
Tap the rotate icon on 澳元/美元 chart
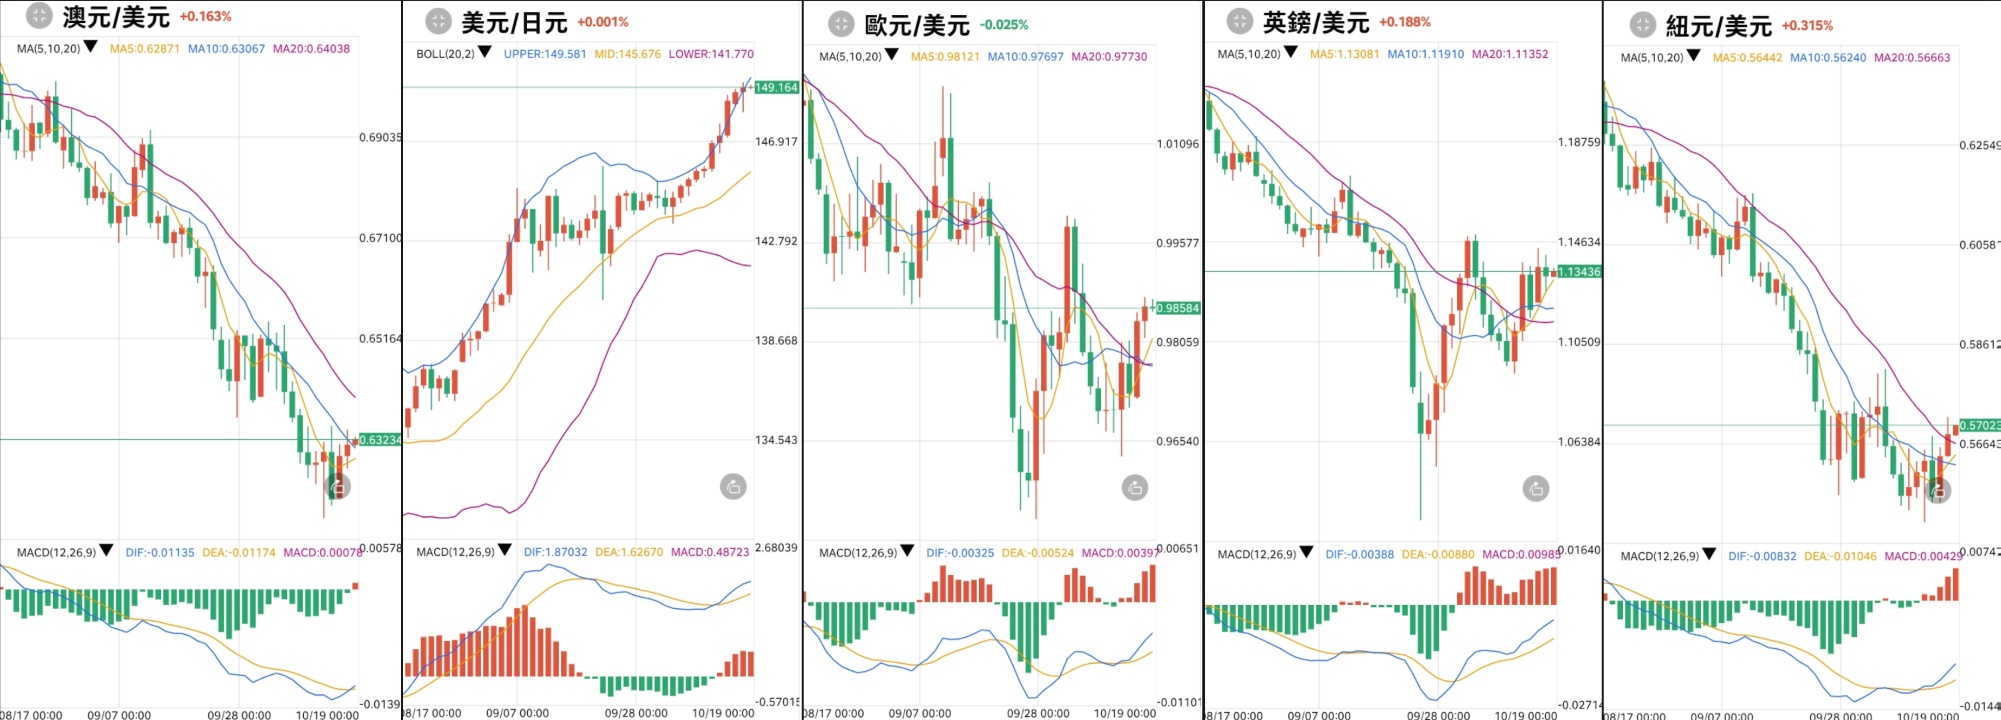pos(338,487)
